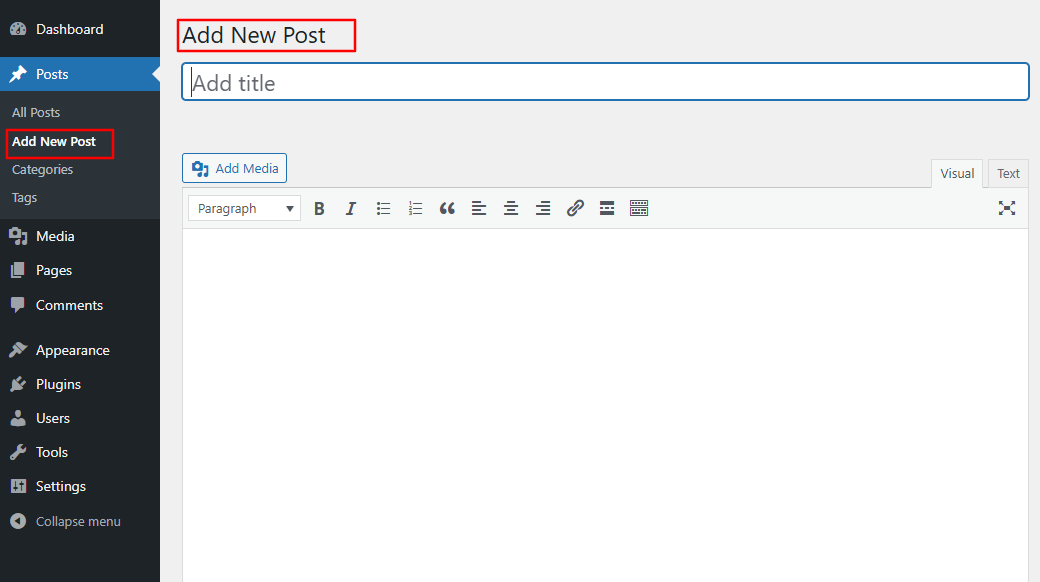Viewport: 1040px width, 582px height.
Task: Align text left
Action: click(x=479, y=208)
